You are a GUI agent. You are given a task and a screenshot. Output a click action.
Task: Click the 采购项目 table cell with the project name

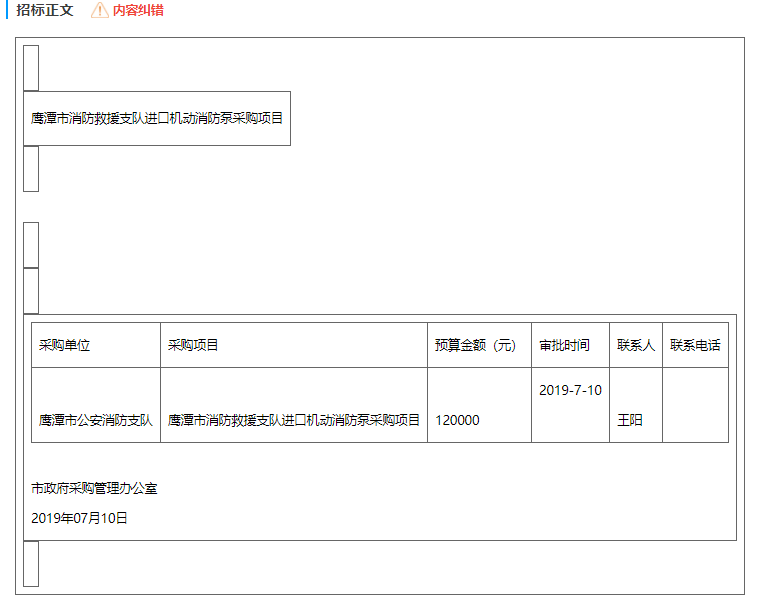click(x=294, y=405)
